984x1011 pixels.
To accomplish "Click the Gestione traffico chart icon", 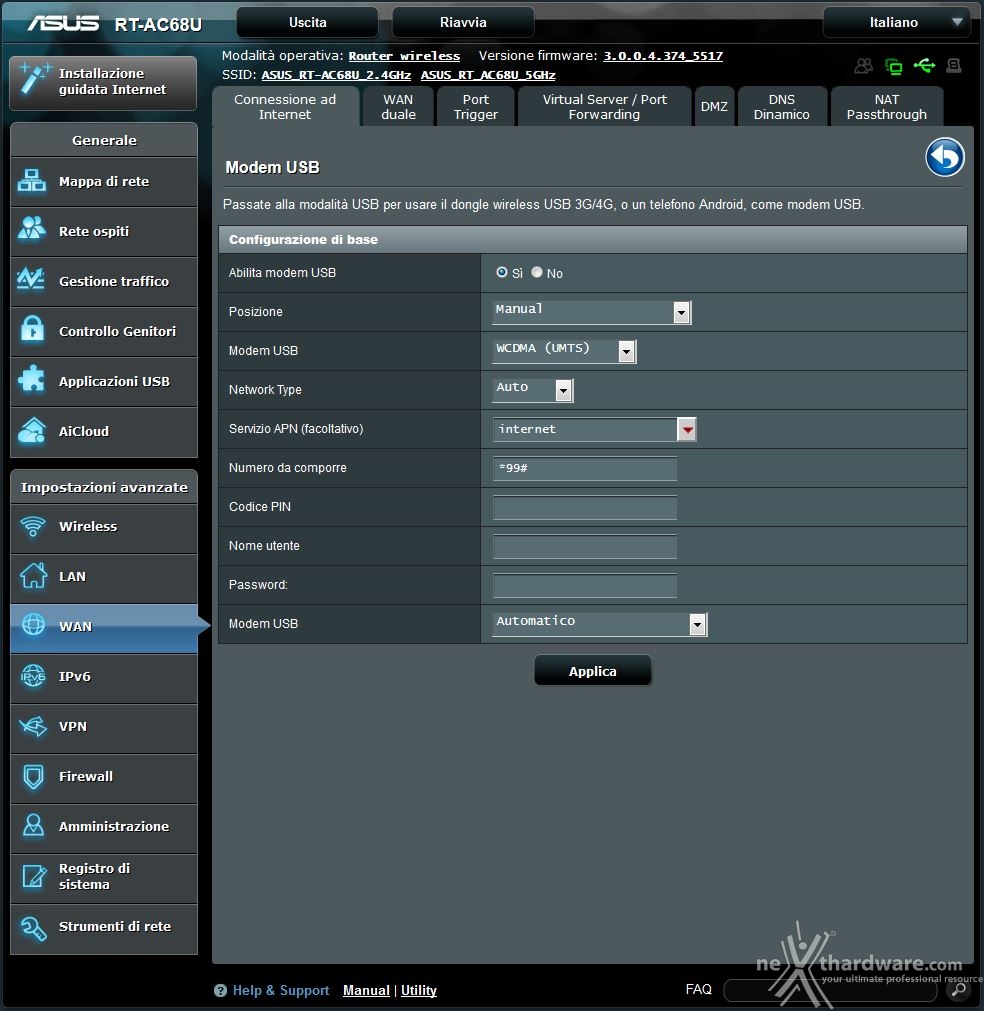I will click(x=31, y=280).
